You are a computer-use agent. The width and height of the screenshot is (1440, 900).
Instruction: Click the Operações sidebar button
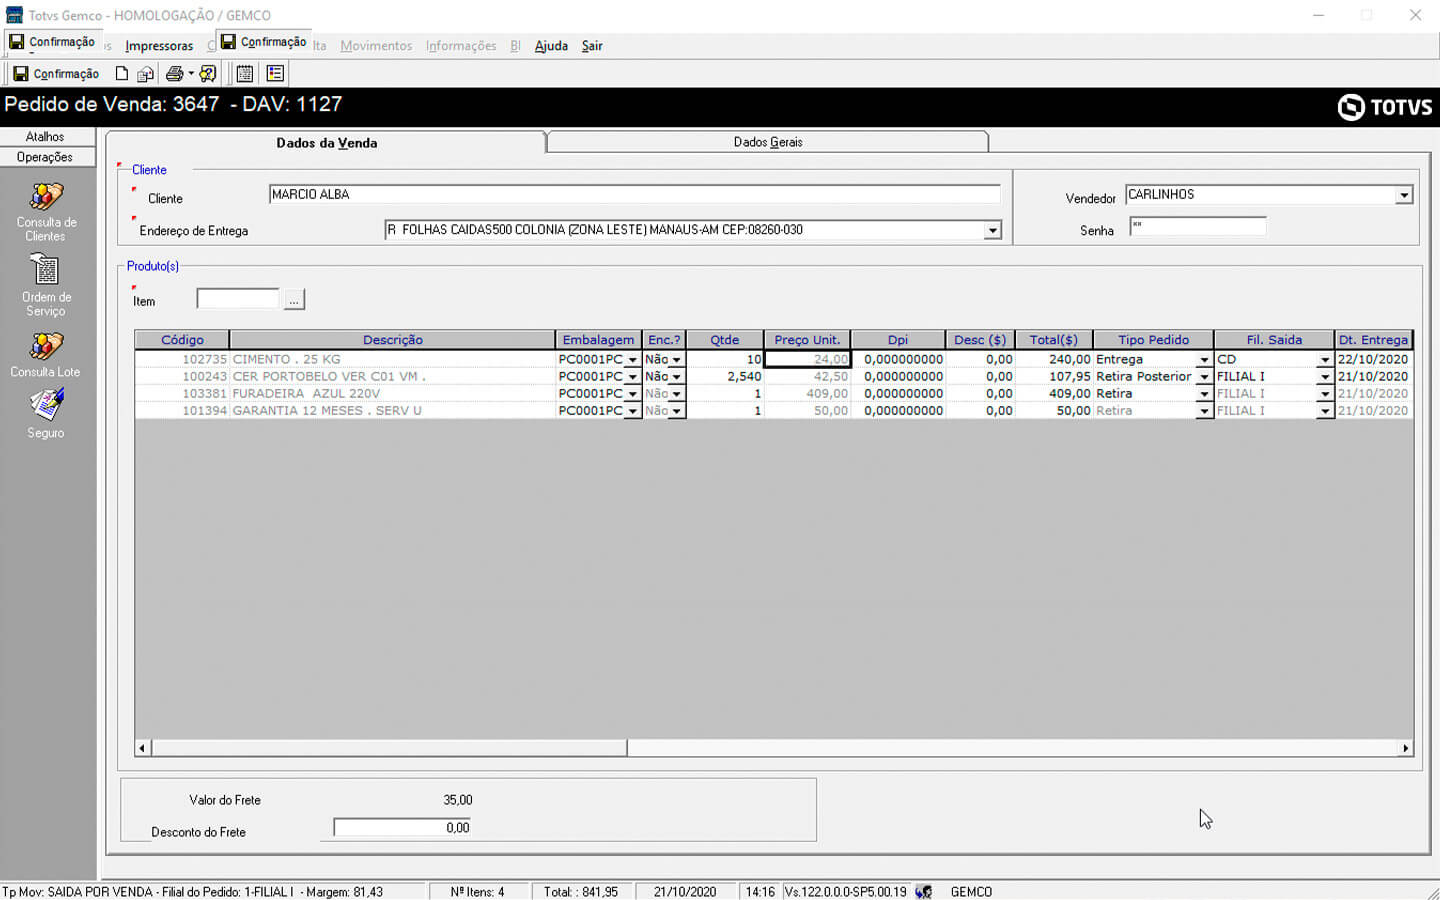click(x=45, y=157)
